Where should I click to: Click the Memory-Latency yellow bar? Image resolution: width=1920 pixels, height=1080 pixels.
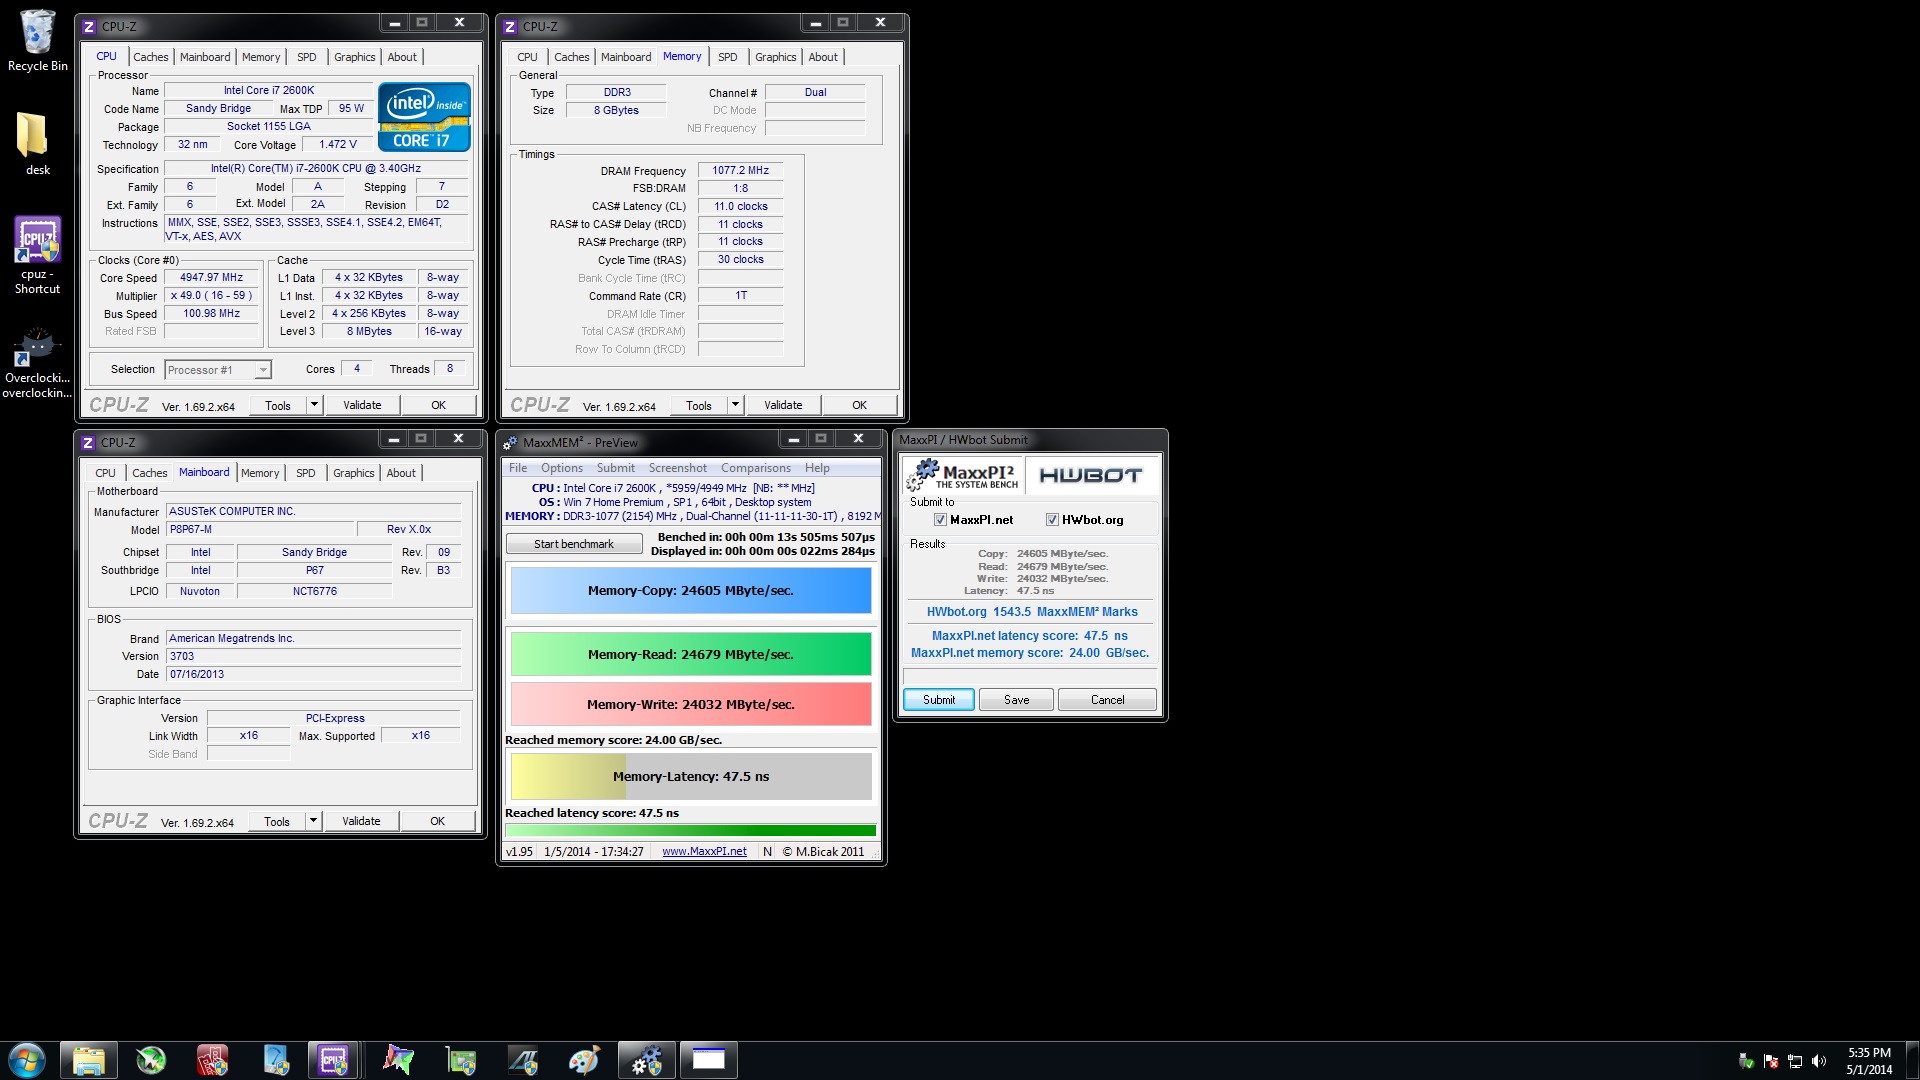click(x=691, y=777)
